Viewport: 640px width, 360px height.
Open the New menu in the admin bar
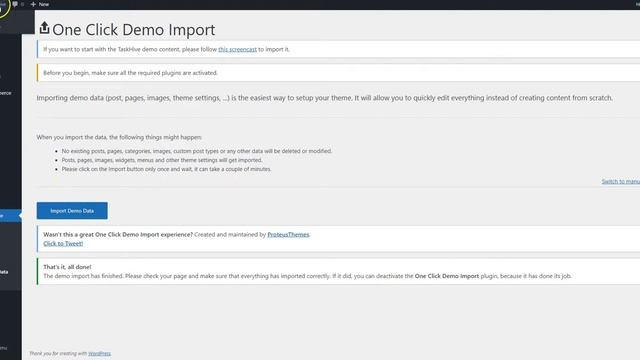40,4
